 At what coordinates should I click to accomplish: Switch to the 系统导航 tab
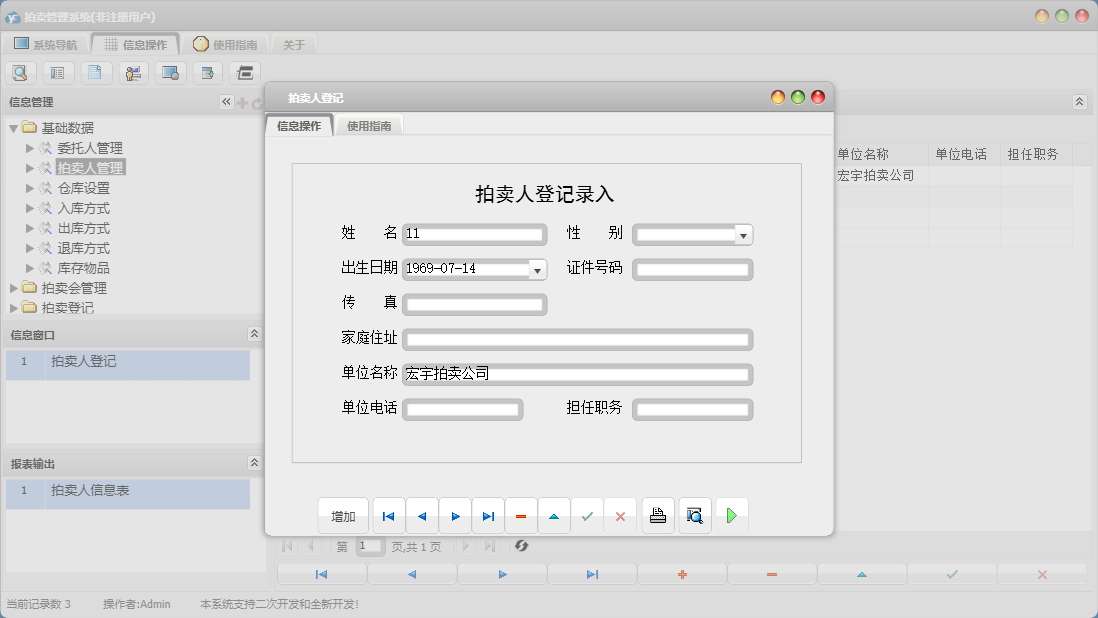[45, 43]
